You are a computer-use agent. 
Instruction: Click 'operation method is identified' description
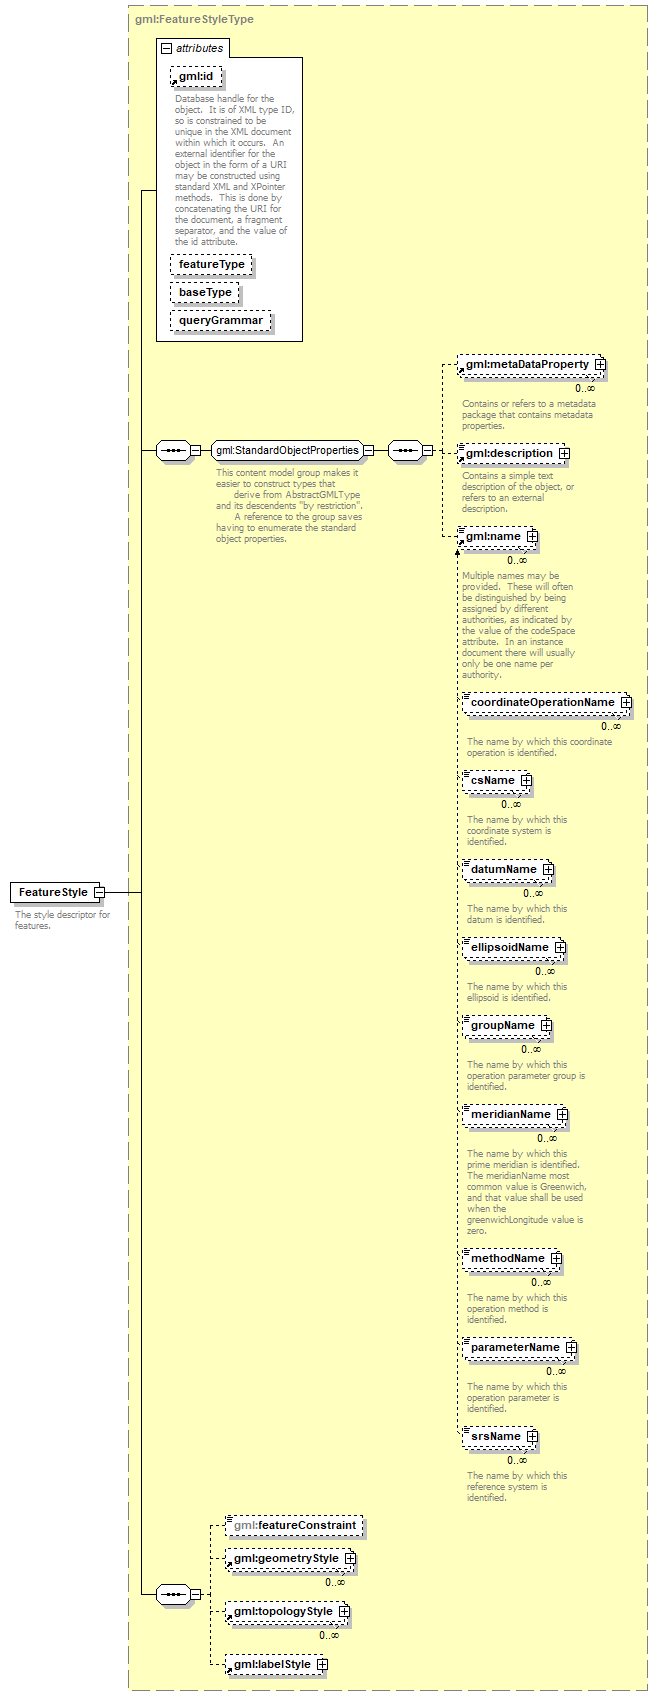pos(517,1309)
